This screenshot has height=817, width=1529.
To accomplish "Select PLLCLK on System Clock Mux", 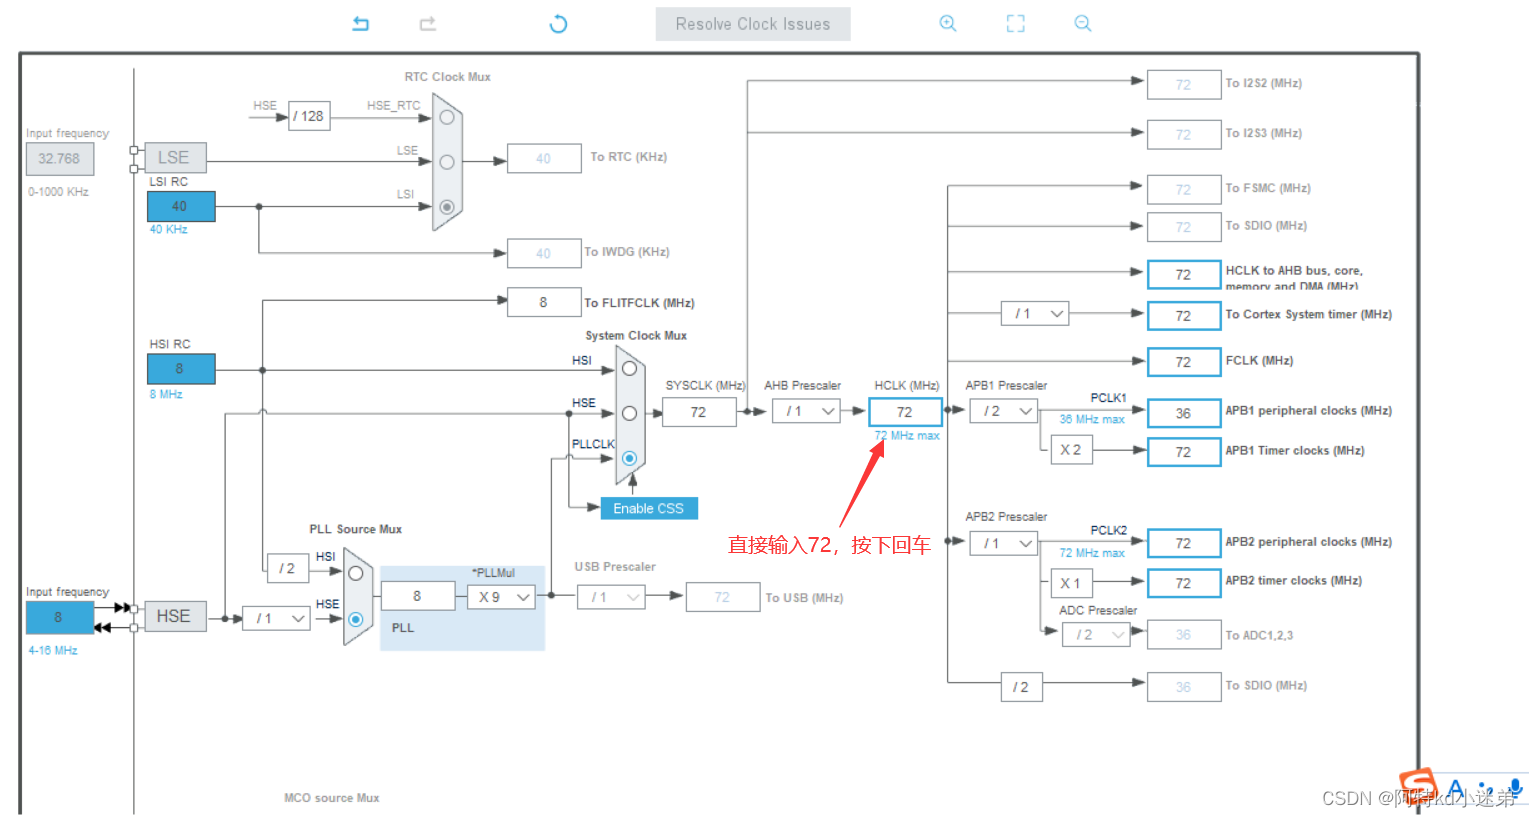I will [629, 458].
